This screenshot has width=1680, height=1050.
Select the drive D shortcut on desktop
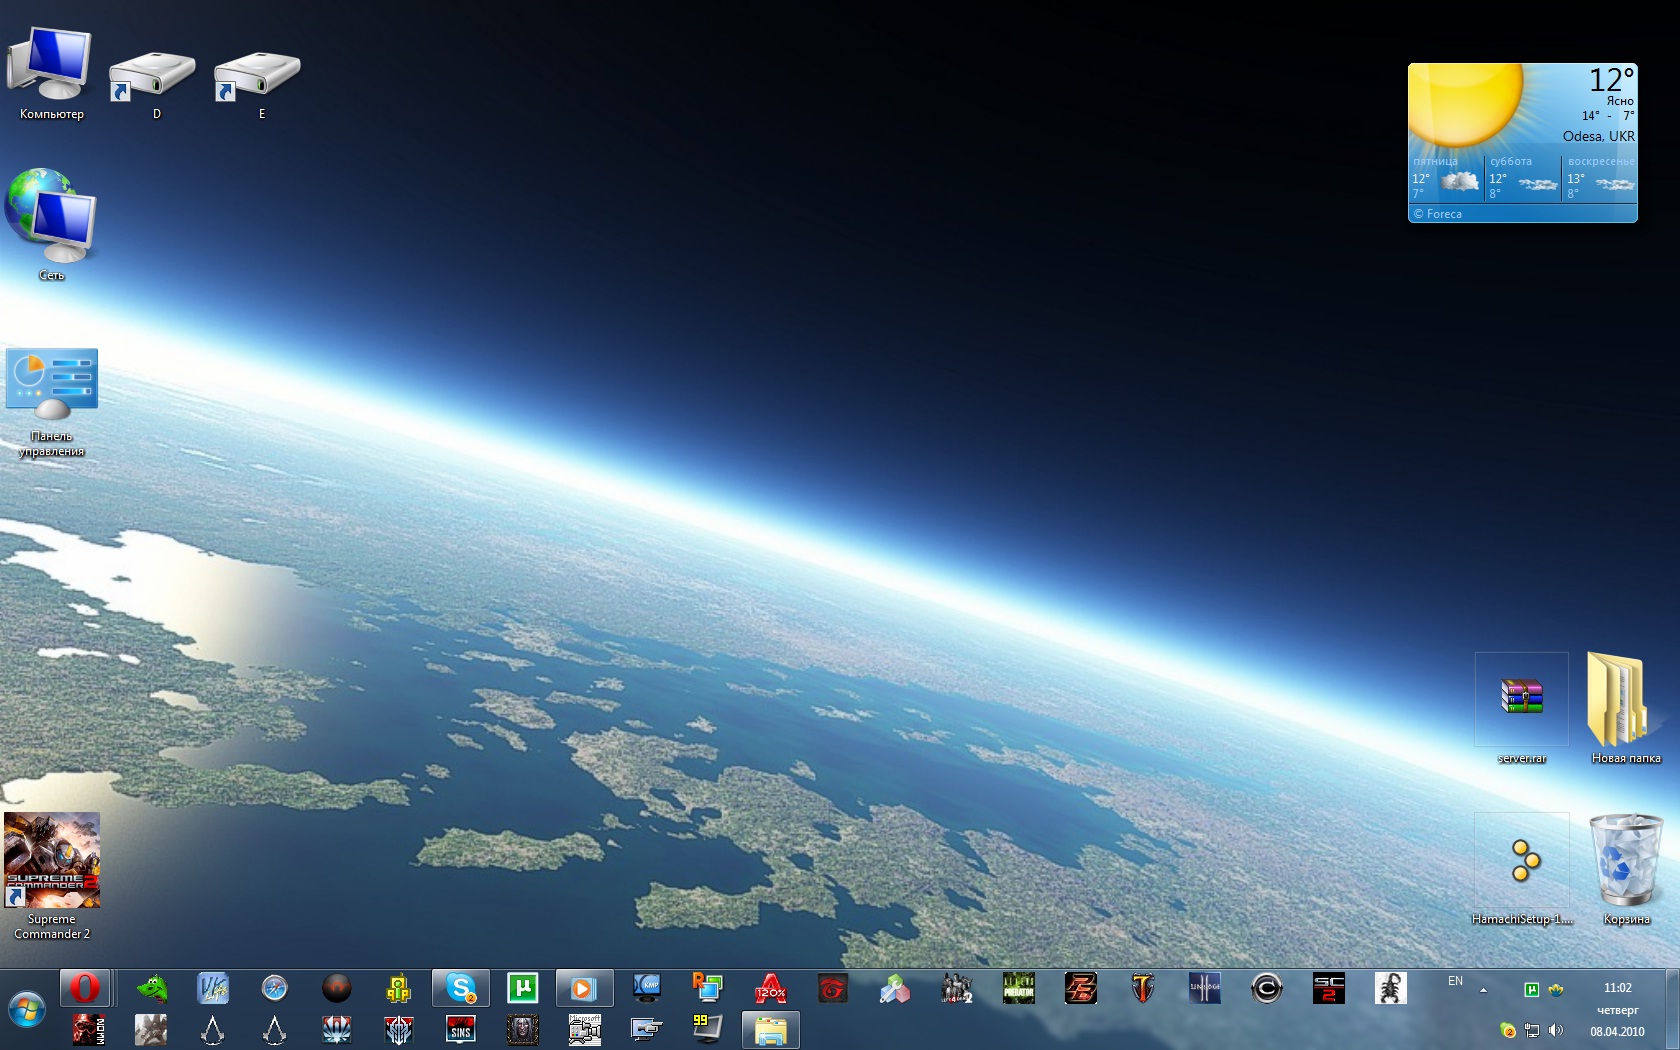[x=153, y=84]
